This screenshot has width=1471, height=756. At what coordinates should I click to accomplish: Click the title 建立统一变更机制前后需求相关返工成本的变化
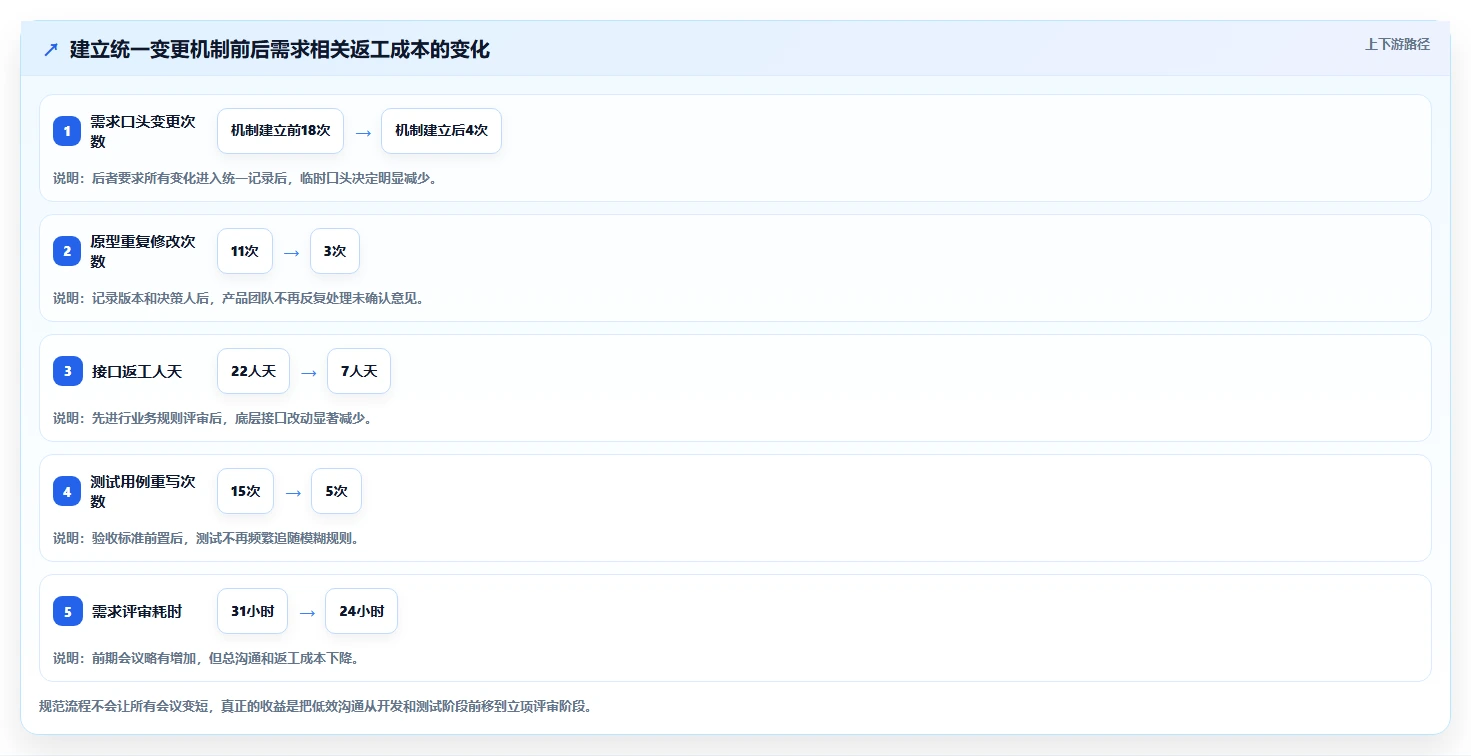pos(280,49)
